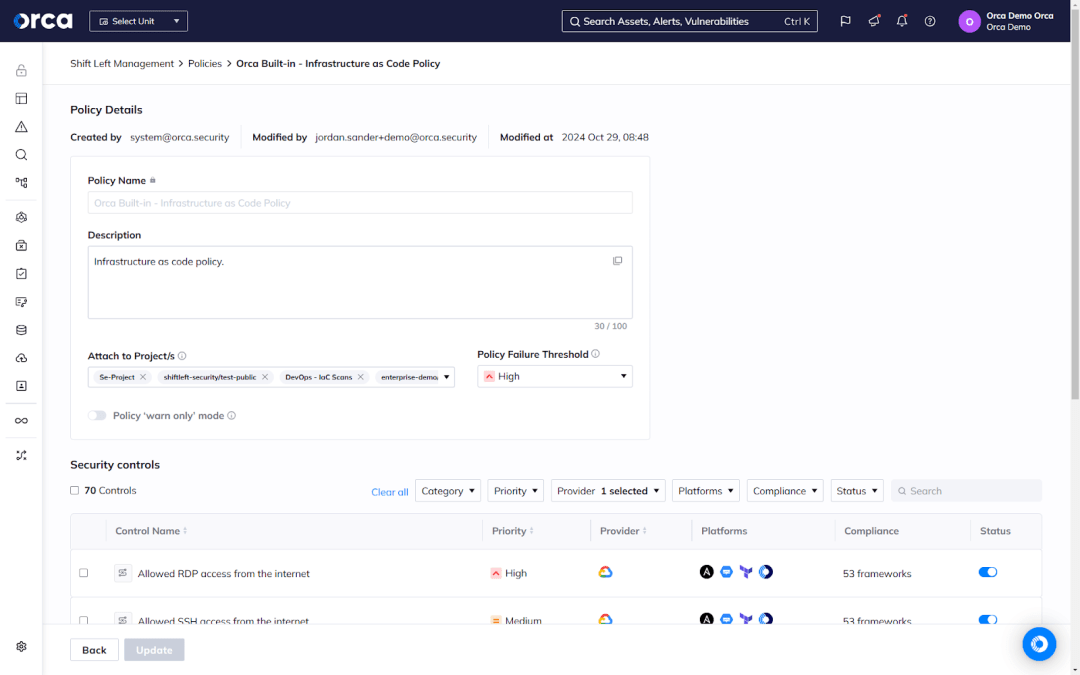
Task: Click the Back button
Action: tap(94, 650)
